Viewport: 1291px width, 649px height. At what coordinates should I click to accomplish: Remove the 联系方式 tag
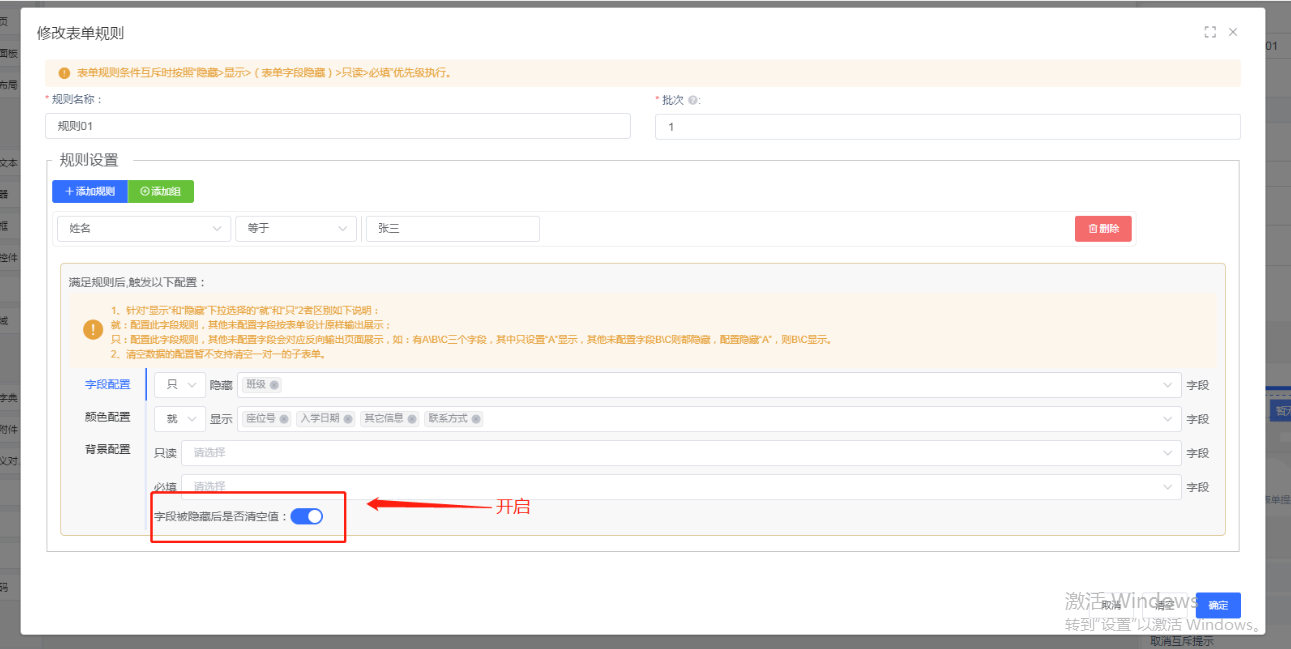(x=476, y=419)
